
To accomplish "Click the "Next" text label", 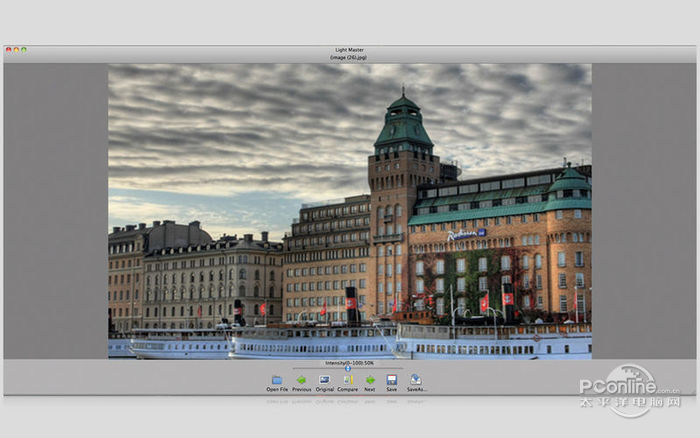I will [x=370, y=390].
